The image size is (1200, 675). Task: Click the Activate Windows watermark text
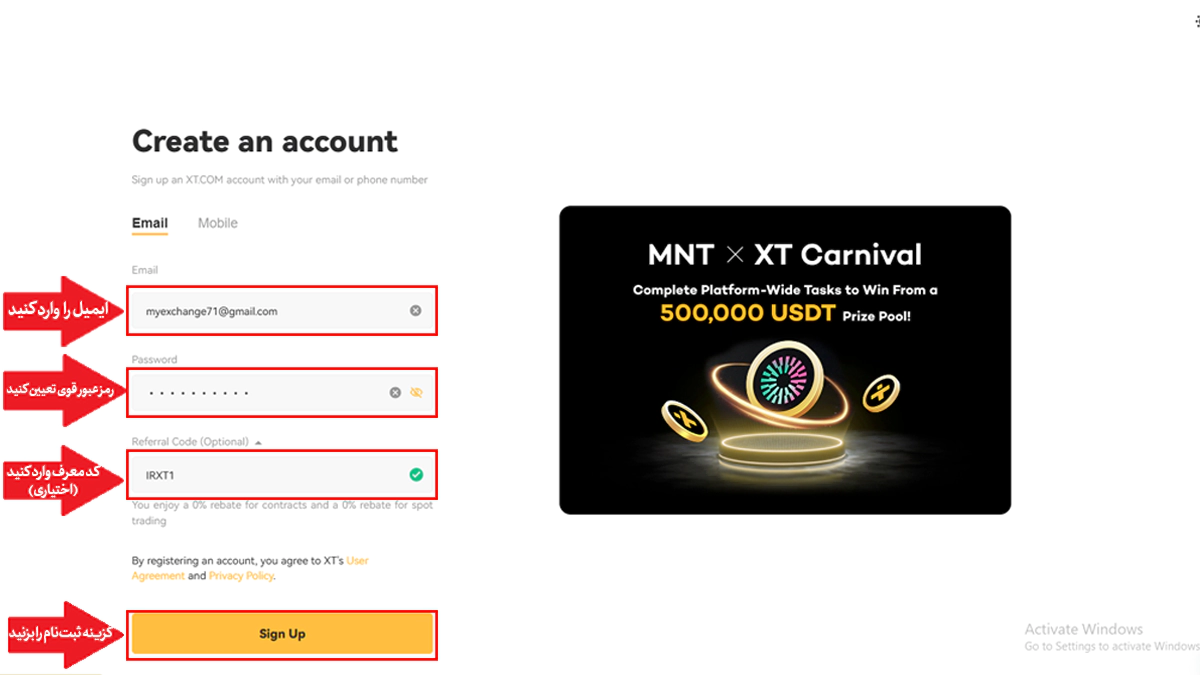click(x=1083, y=629)
